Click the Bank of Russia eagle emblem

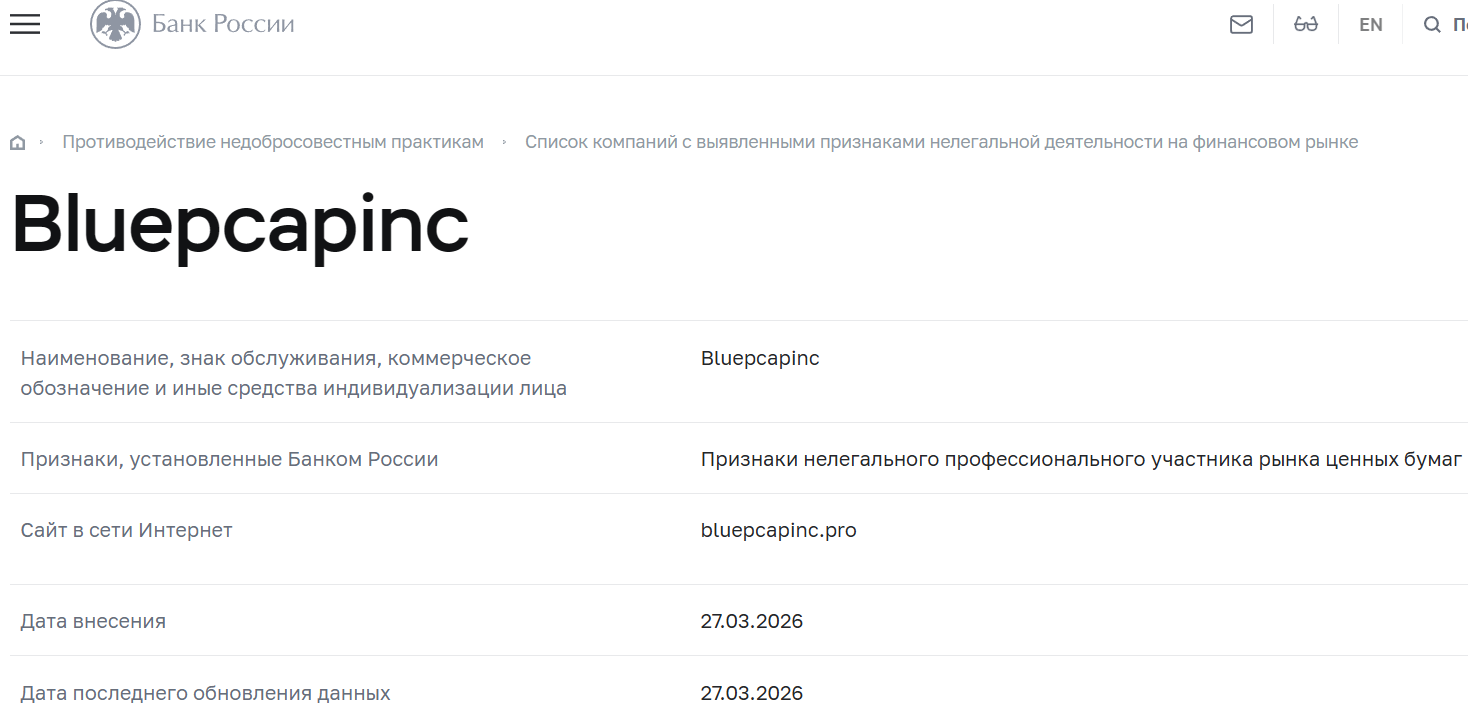(115, 24)
